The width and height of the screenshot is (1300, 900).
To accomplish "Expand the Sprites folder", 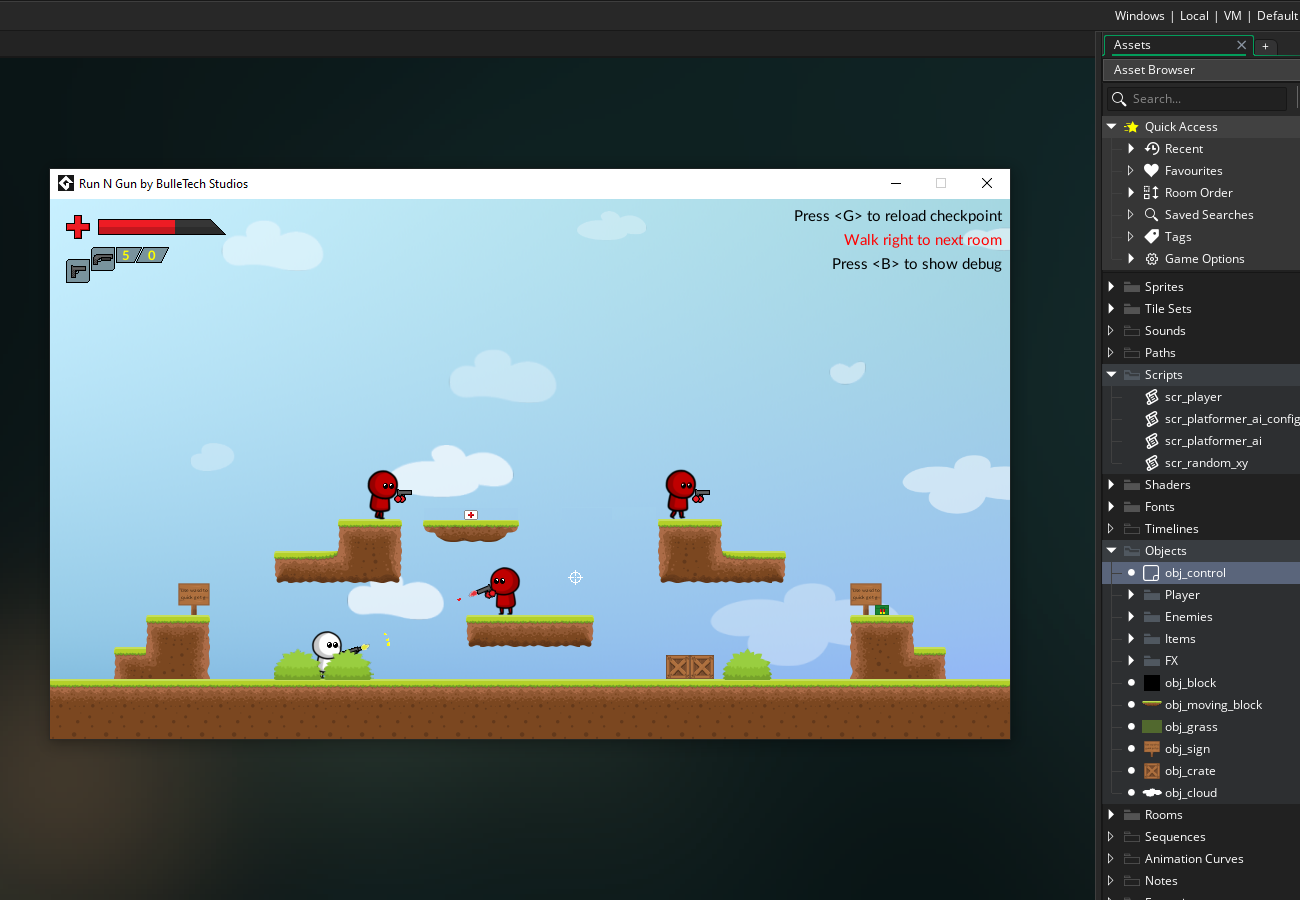I will (x=1110, y=286).
